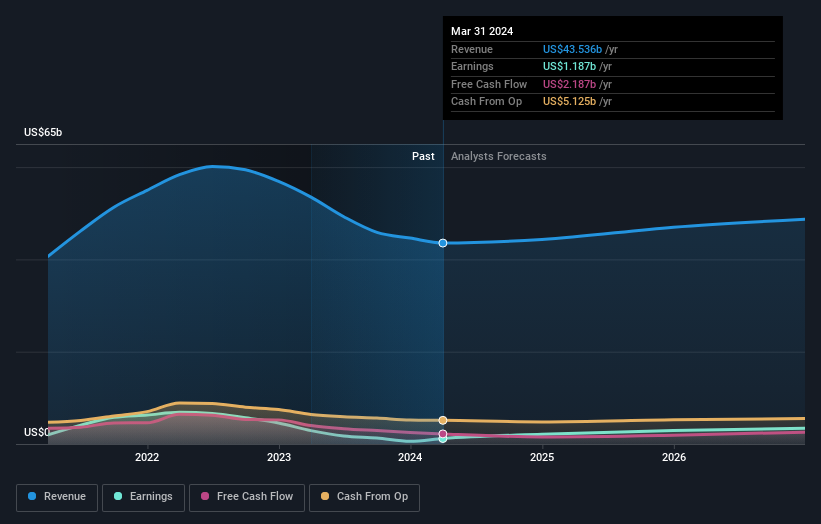821x524 pixels.
Task: Toggle the Cash From Op legend button
Action: click(364, 497)
